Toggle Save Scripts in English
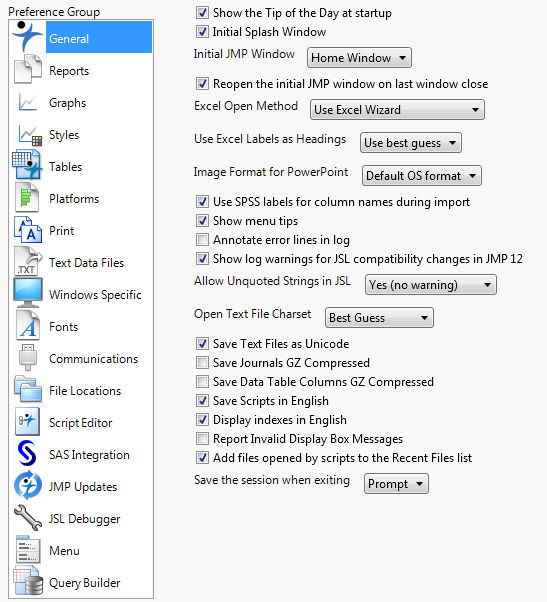This screenshot has height=602, width=547. [x=202, y=400]
